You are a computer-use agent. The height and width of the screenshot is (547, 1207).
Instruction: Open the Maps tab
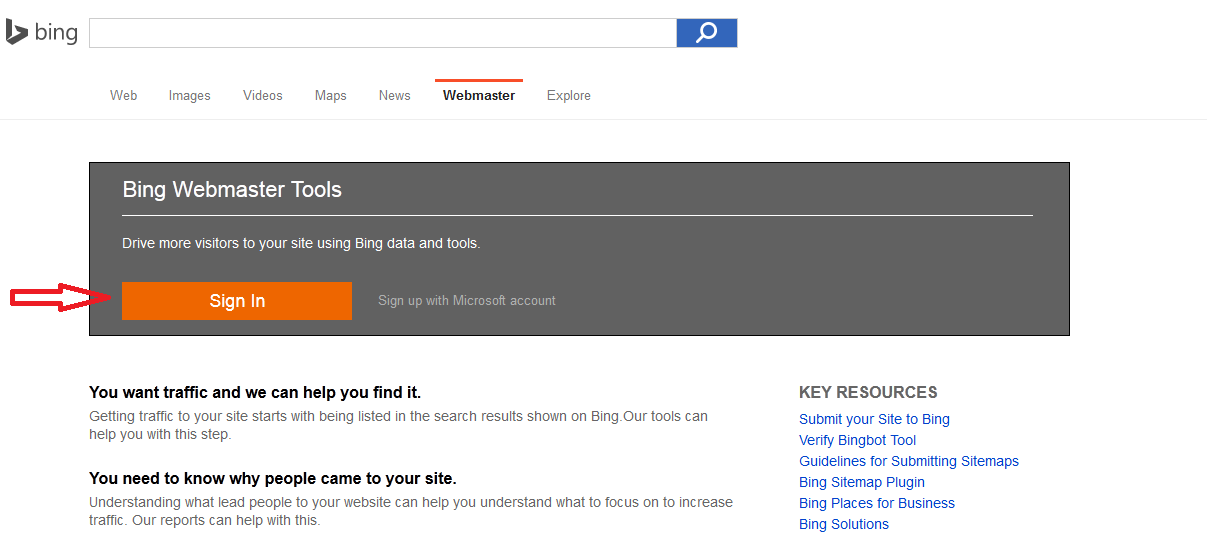pos(331,96)
